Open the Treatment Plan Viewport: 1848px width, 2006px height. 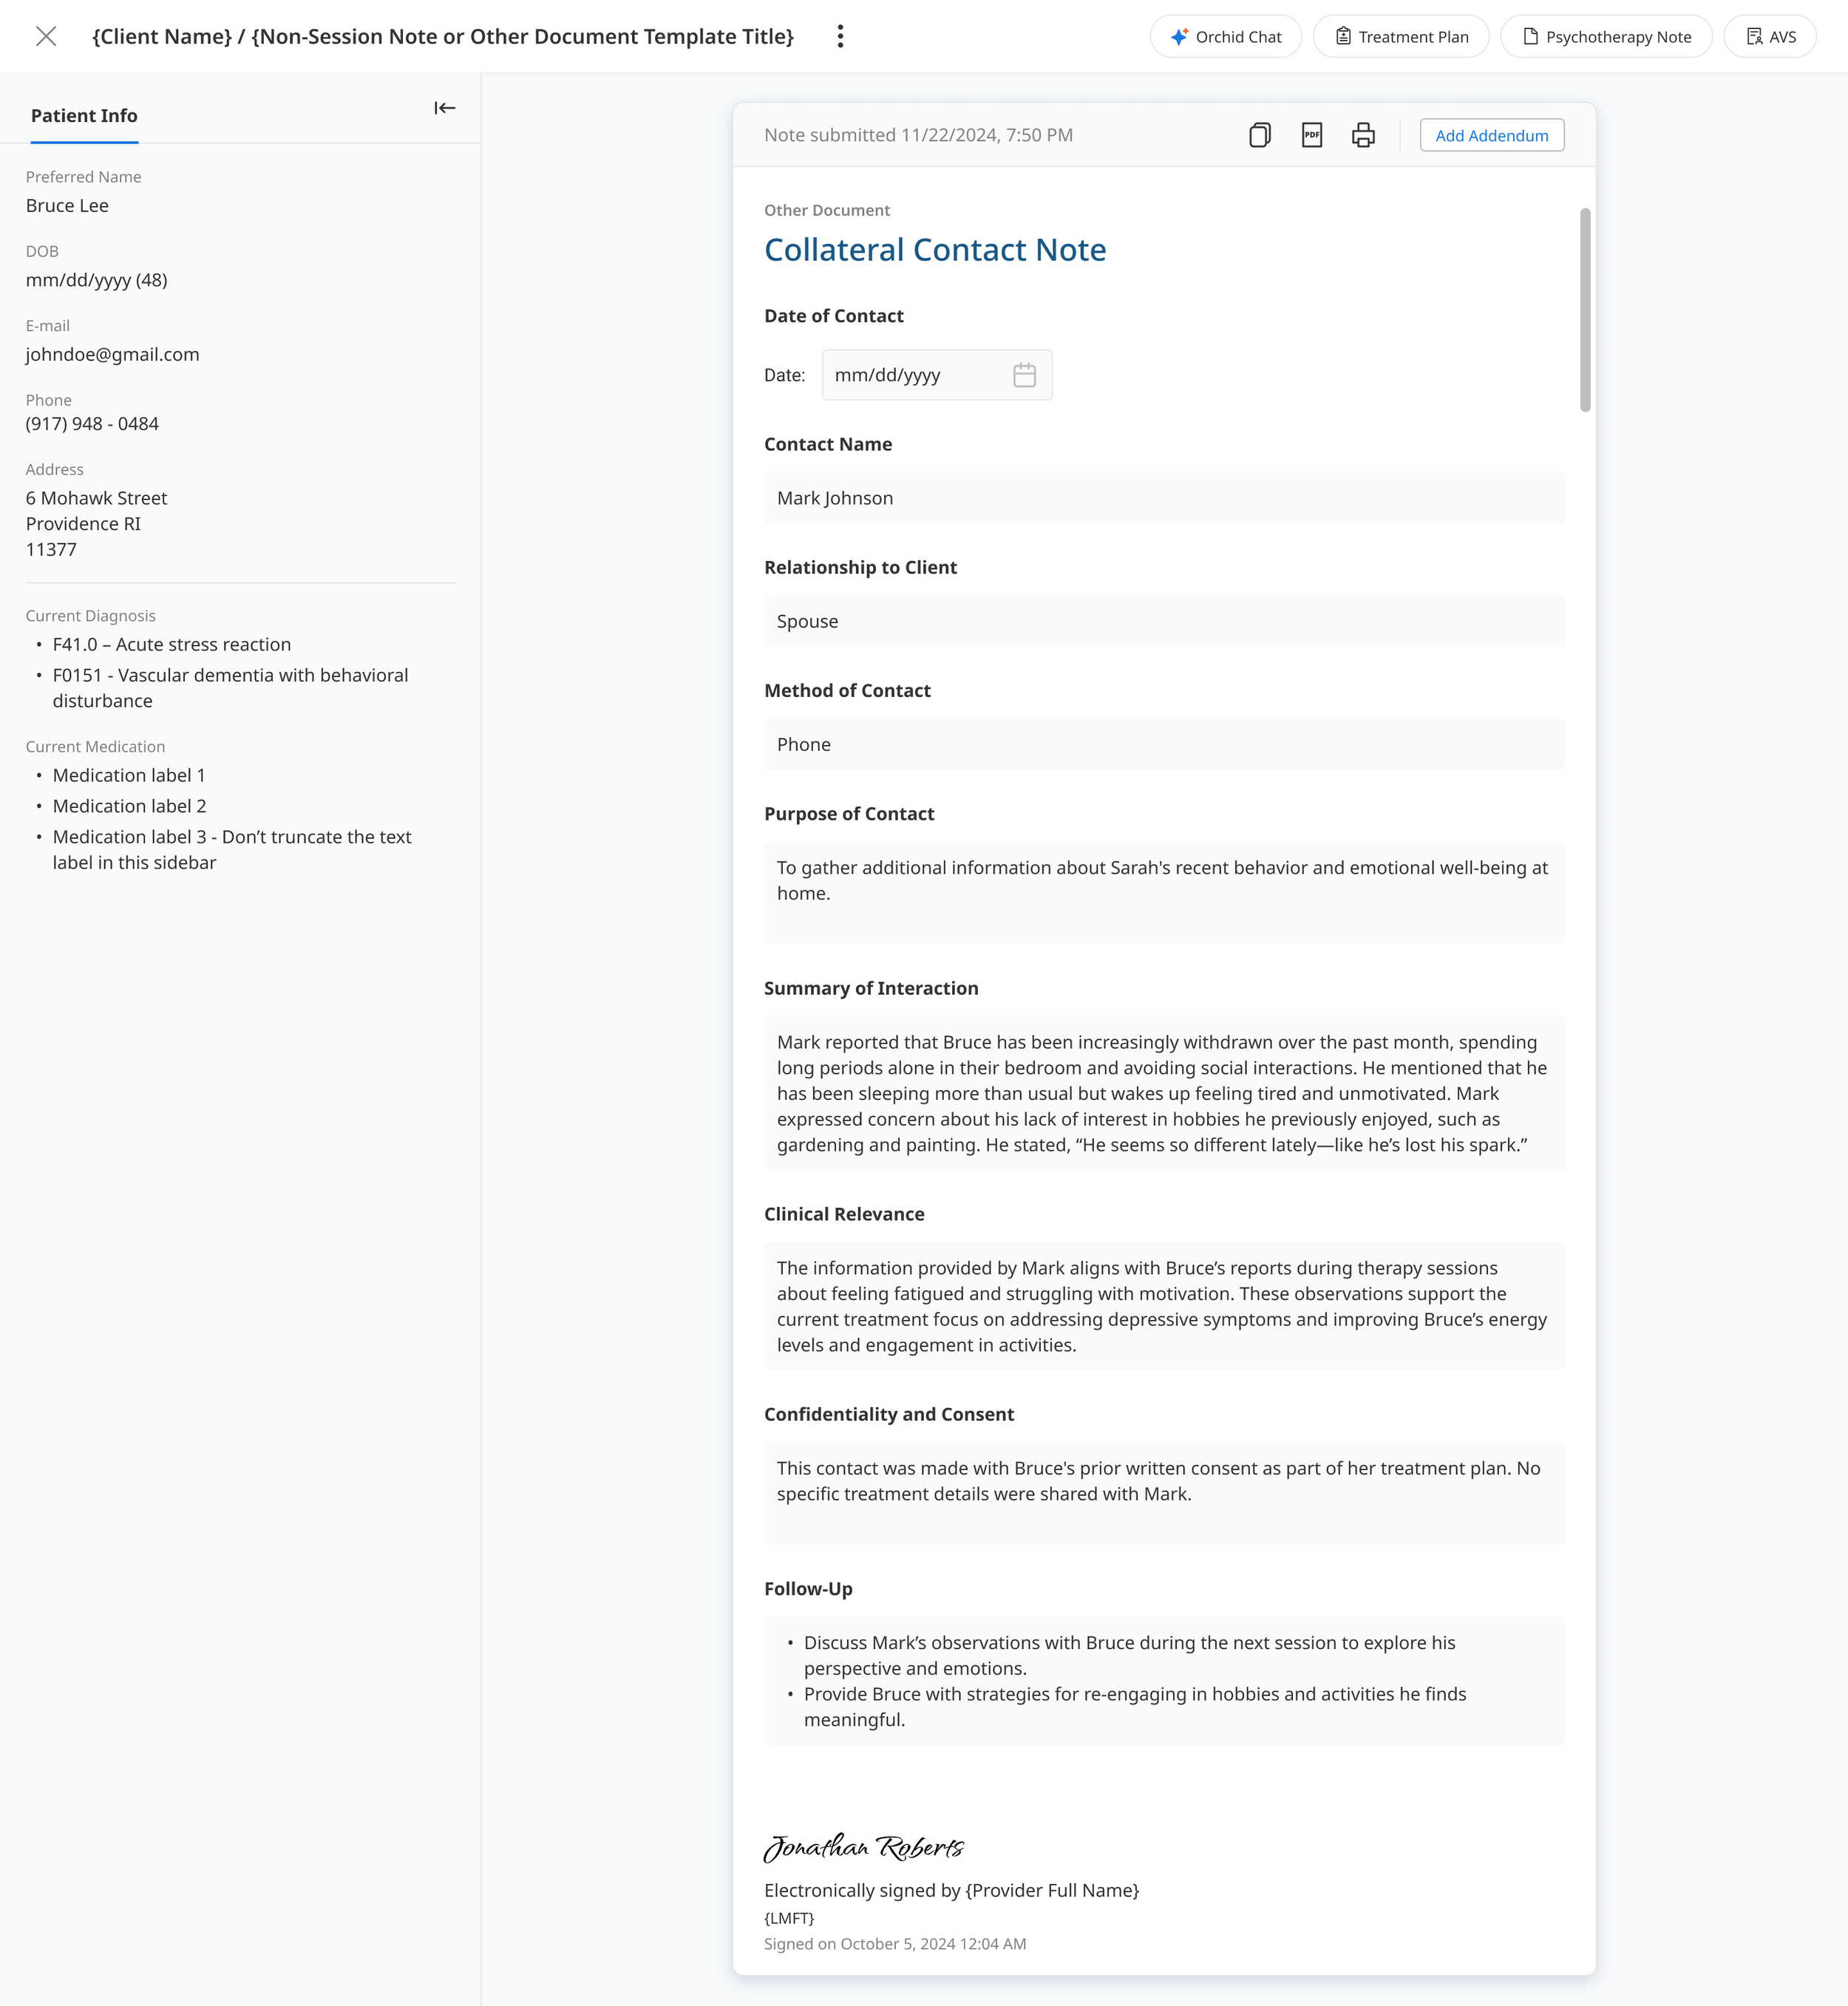click(x=1400, y=37)
